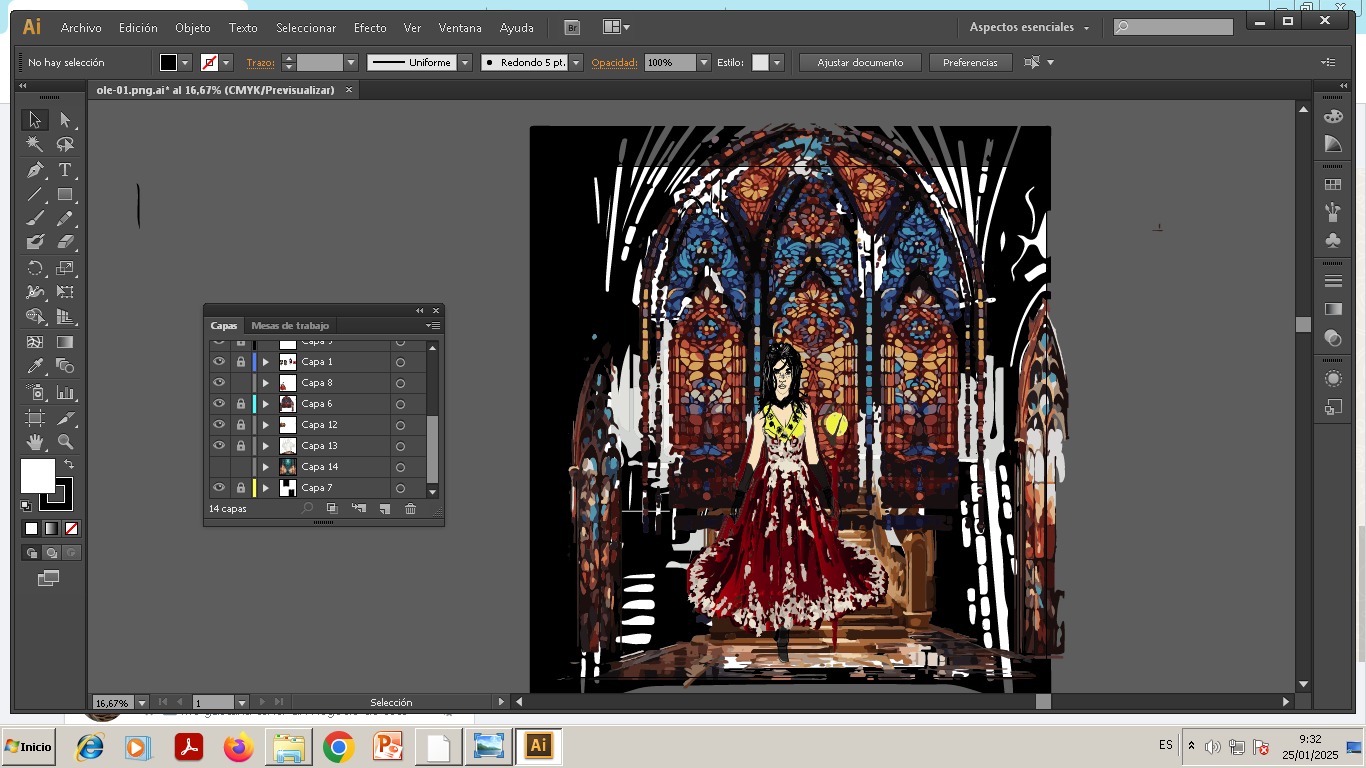Hide layer Capa 8 with eye icon
This screenshot has height=768, width=1366.
pyautogui.click(x=219, y=383)
